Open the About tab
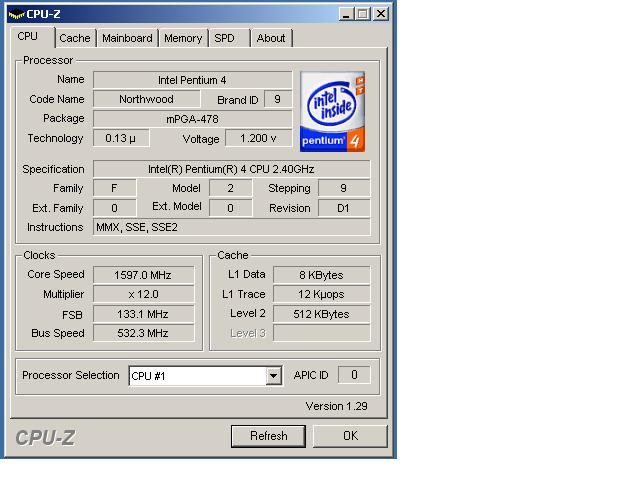Viewport: 640px width, 480px height. tap(271, 38)
